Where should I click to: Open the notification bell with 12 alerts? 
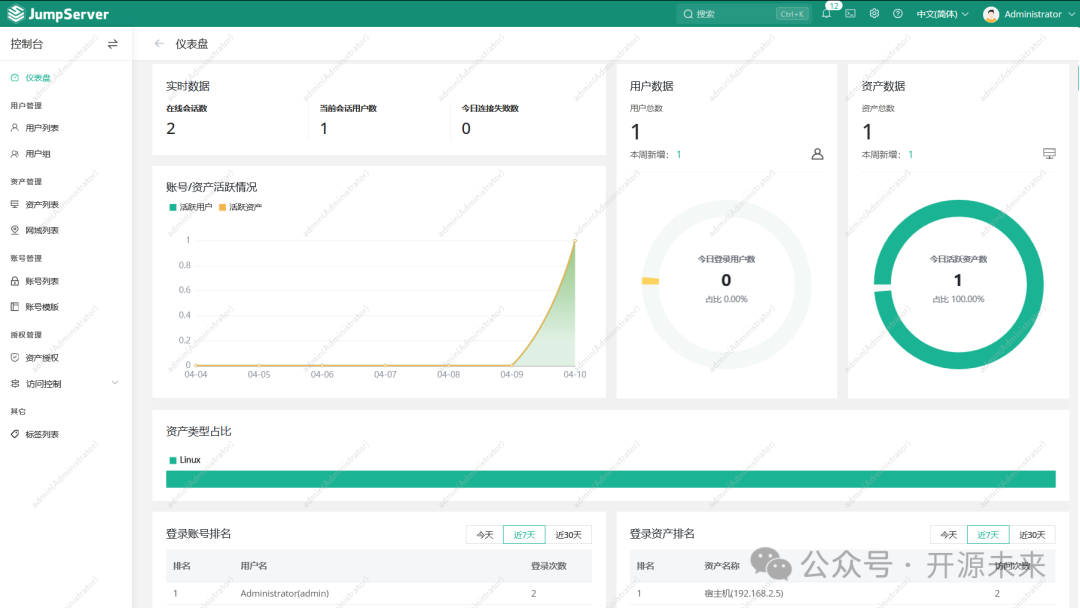(827, 13)
